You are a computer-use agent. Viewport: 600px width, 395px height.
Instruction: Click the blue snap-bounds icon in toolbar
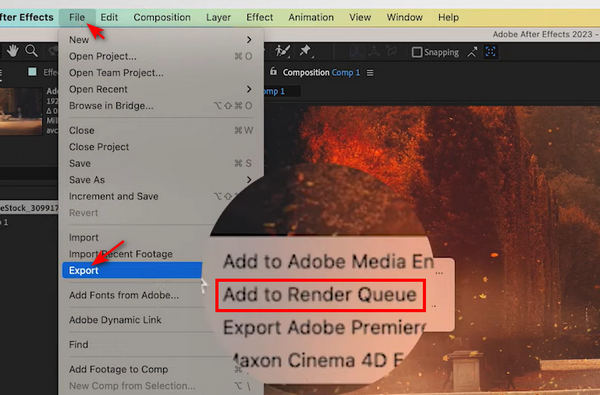(x=490, y=51)
